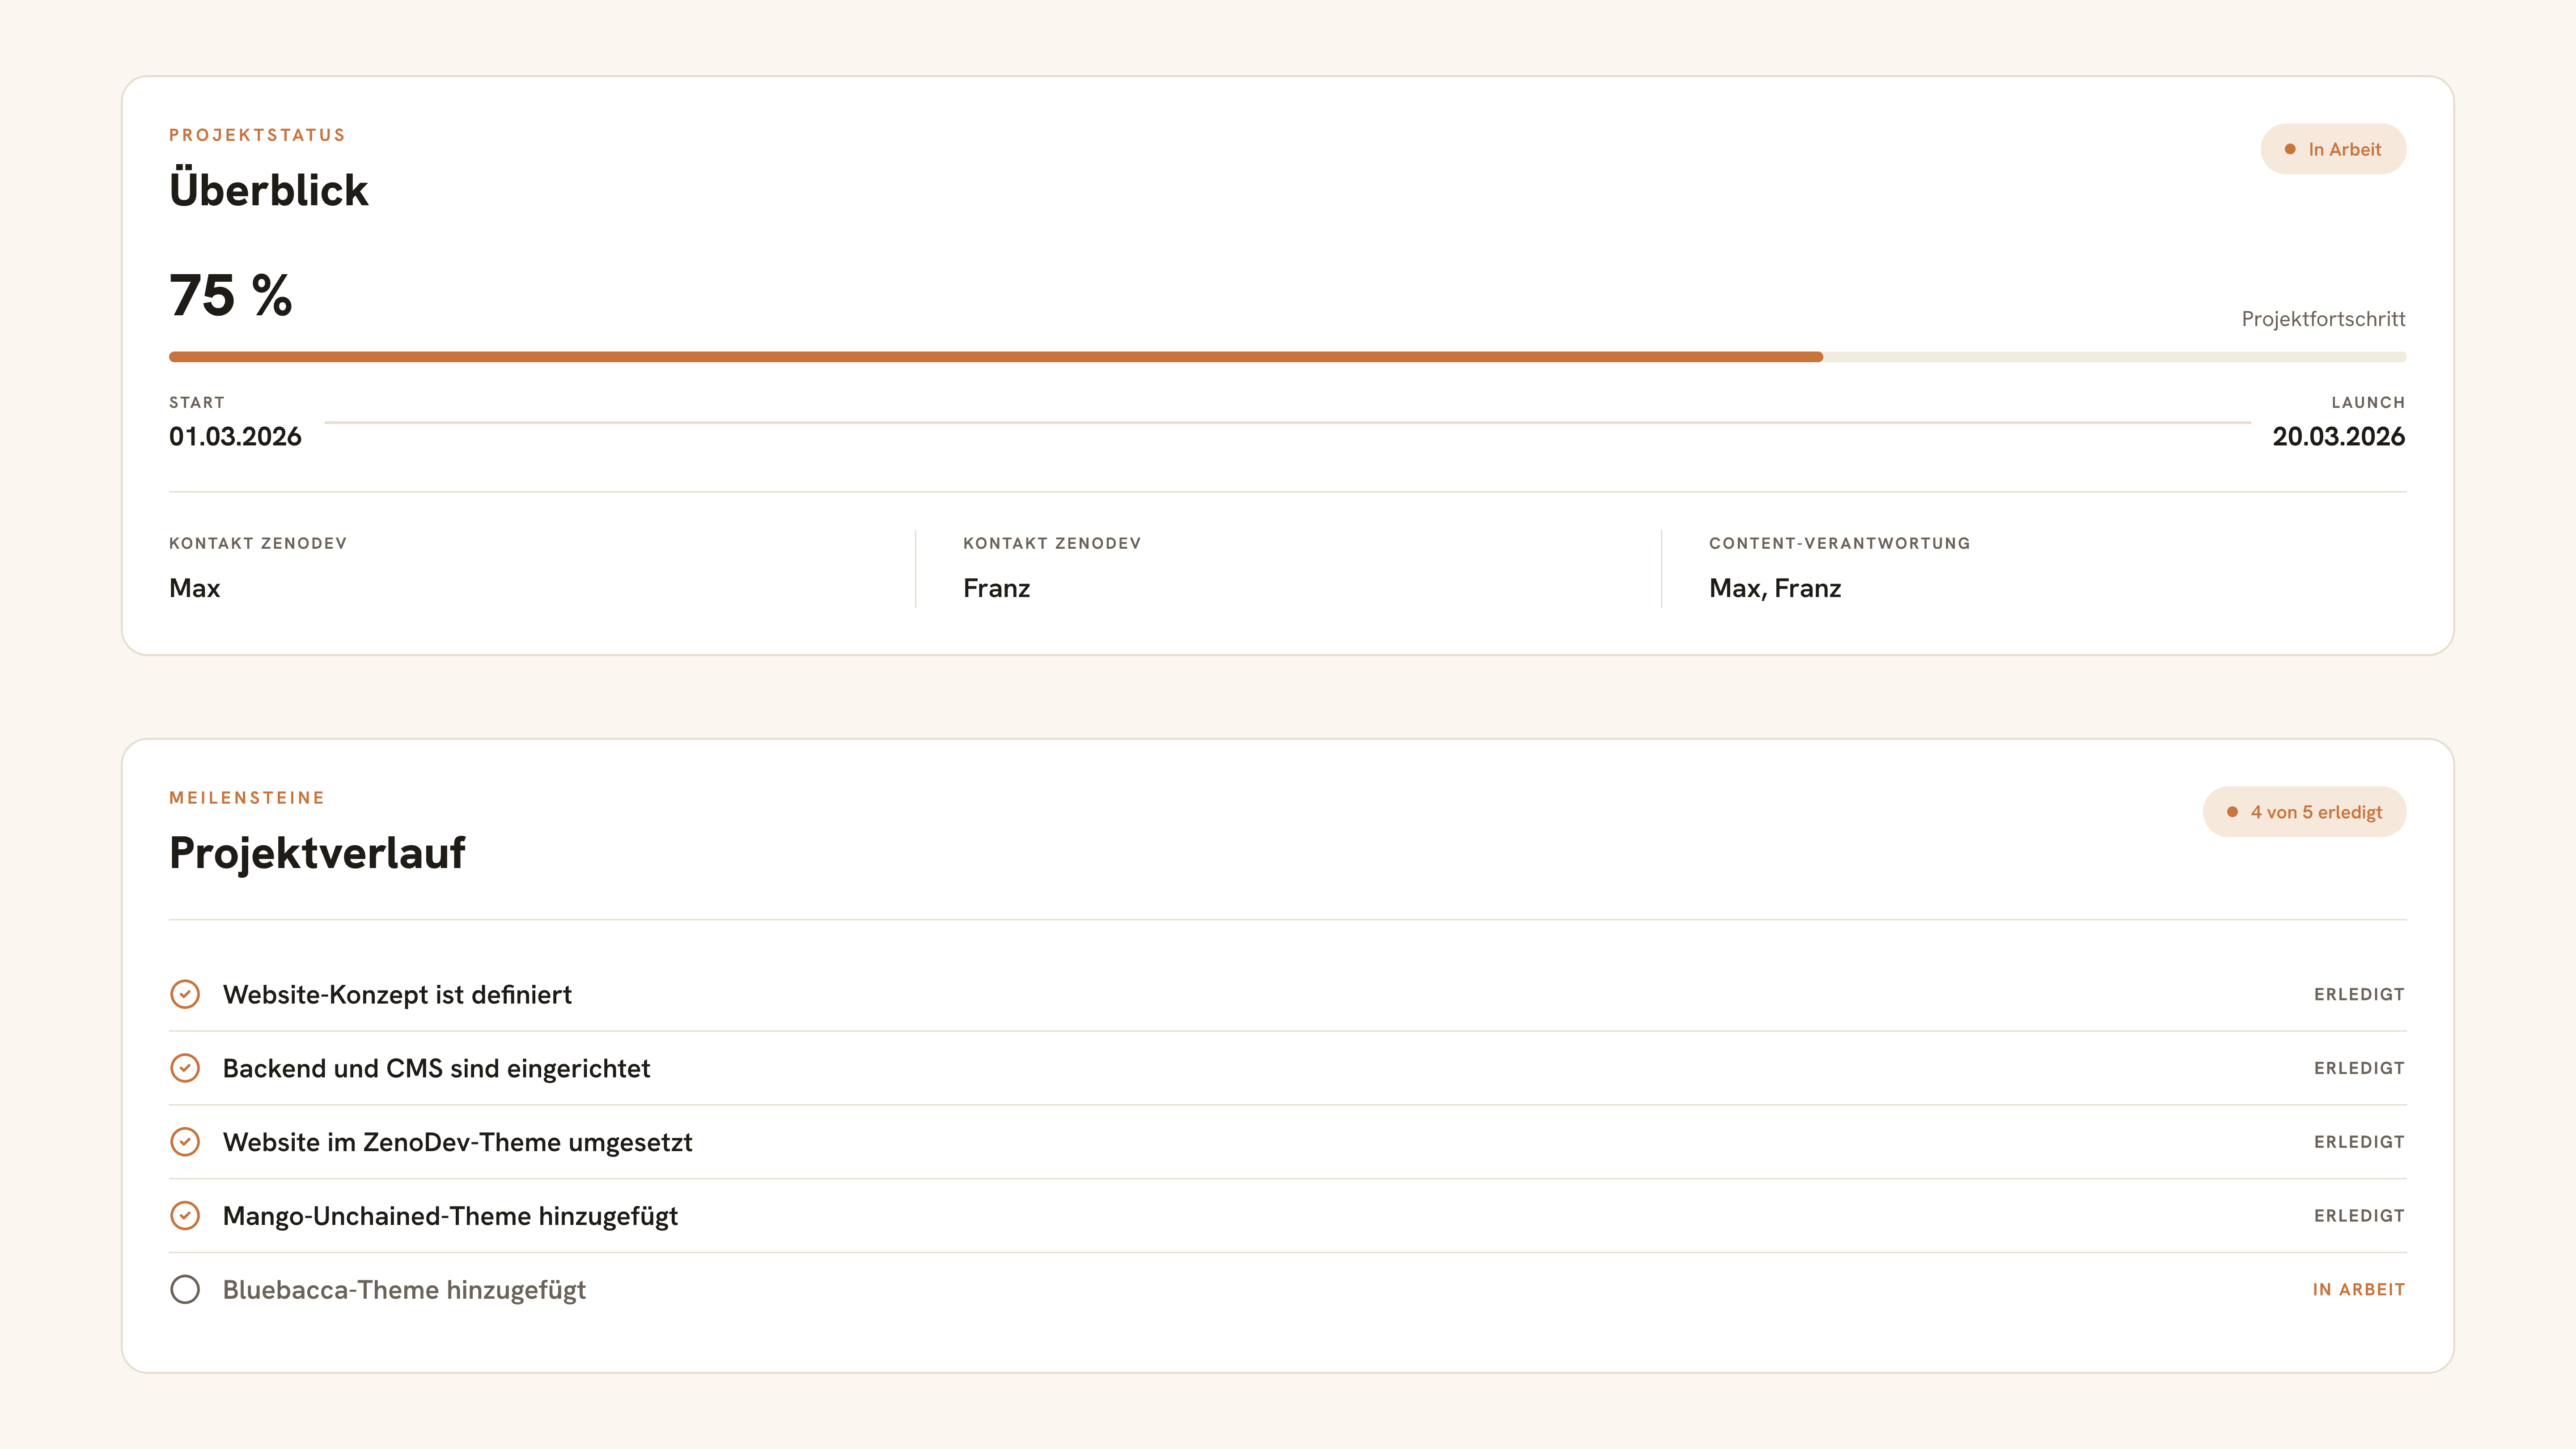Click the START label
The image size is (2576, 1449).
click(x=197, y=402)
